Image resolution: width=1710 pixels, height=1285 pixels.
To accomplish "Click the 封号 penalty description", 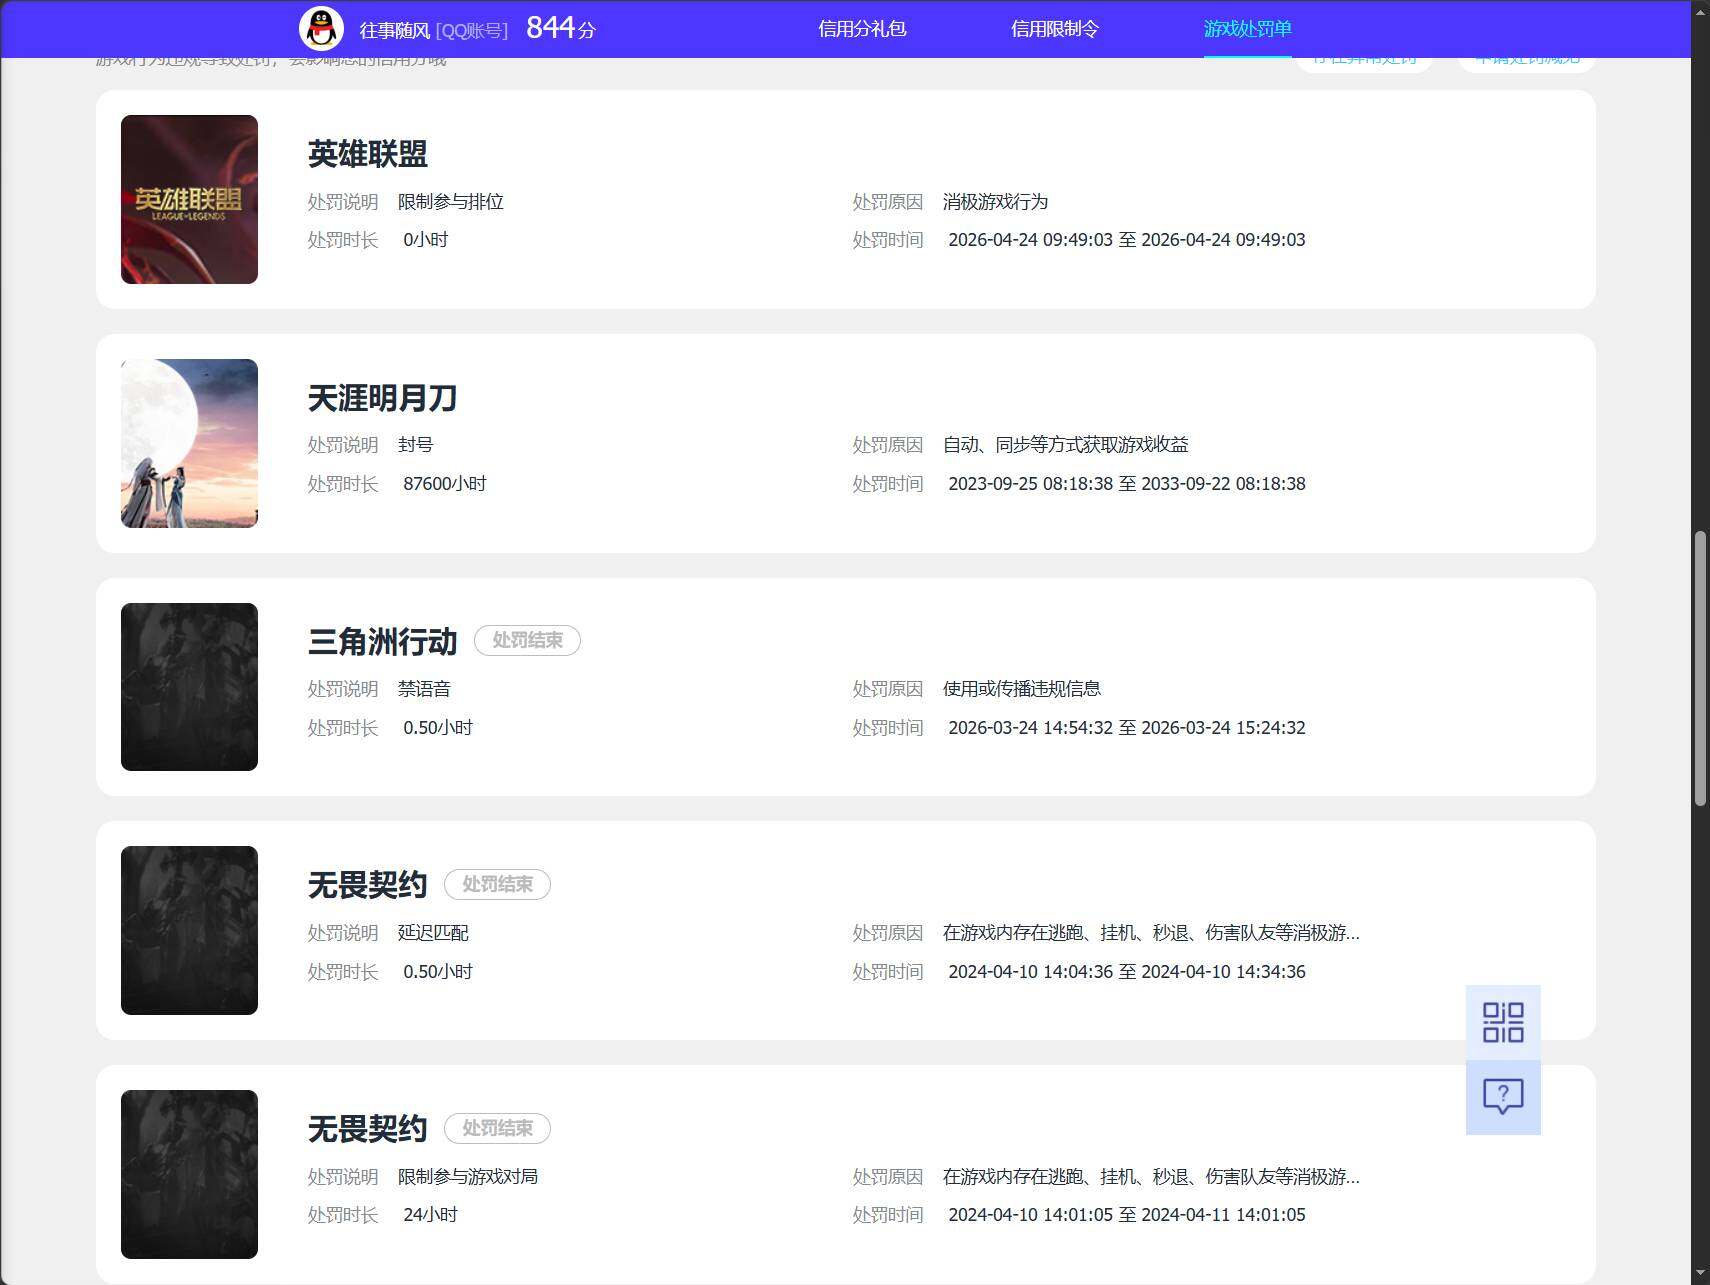I will pos(416,445).
